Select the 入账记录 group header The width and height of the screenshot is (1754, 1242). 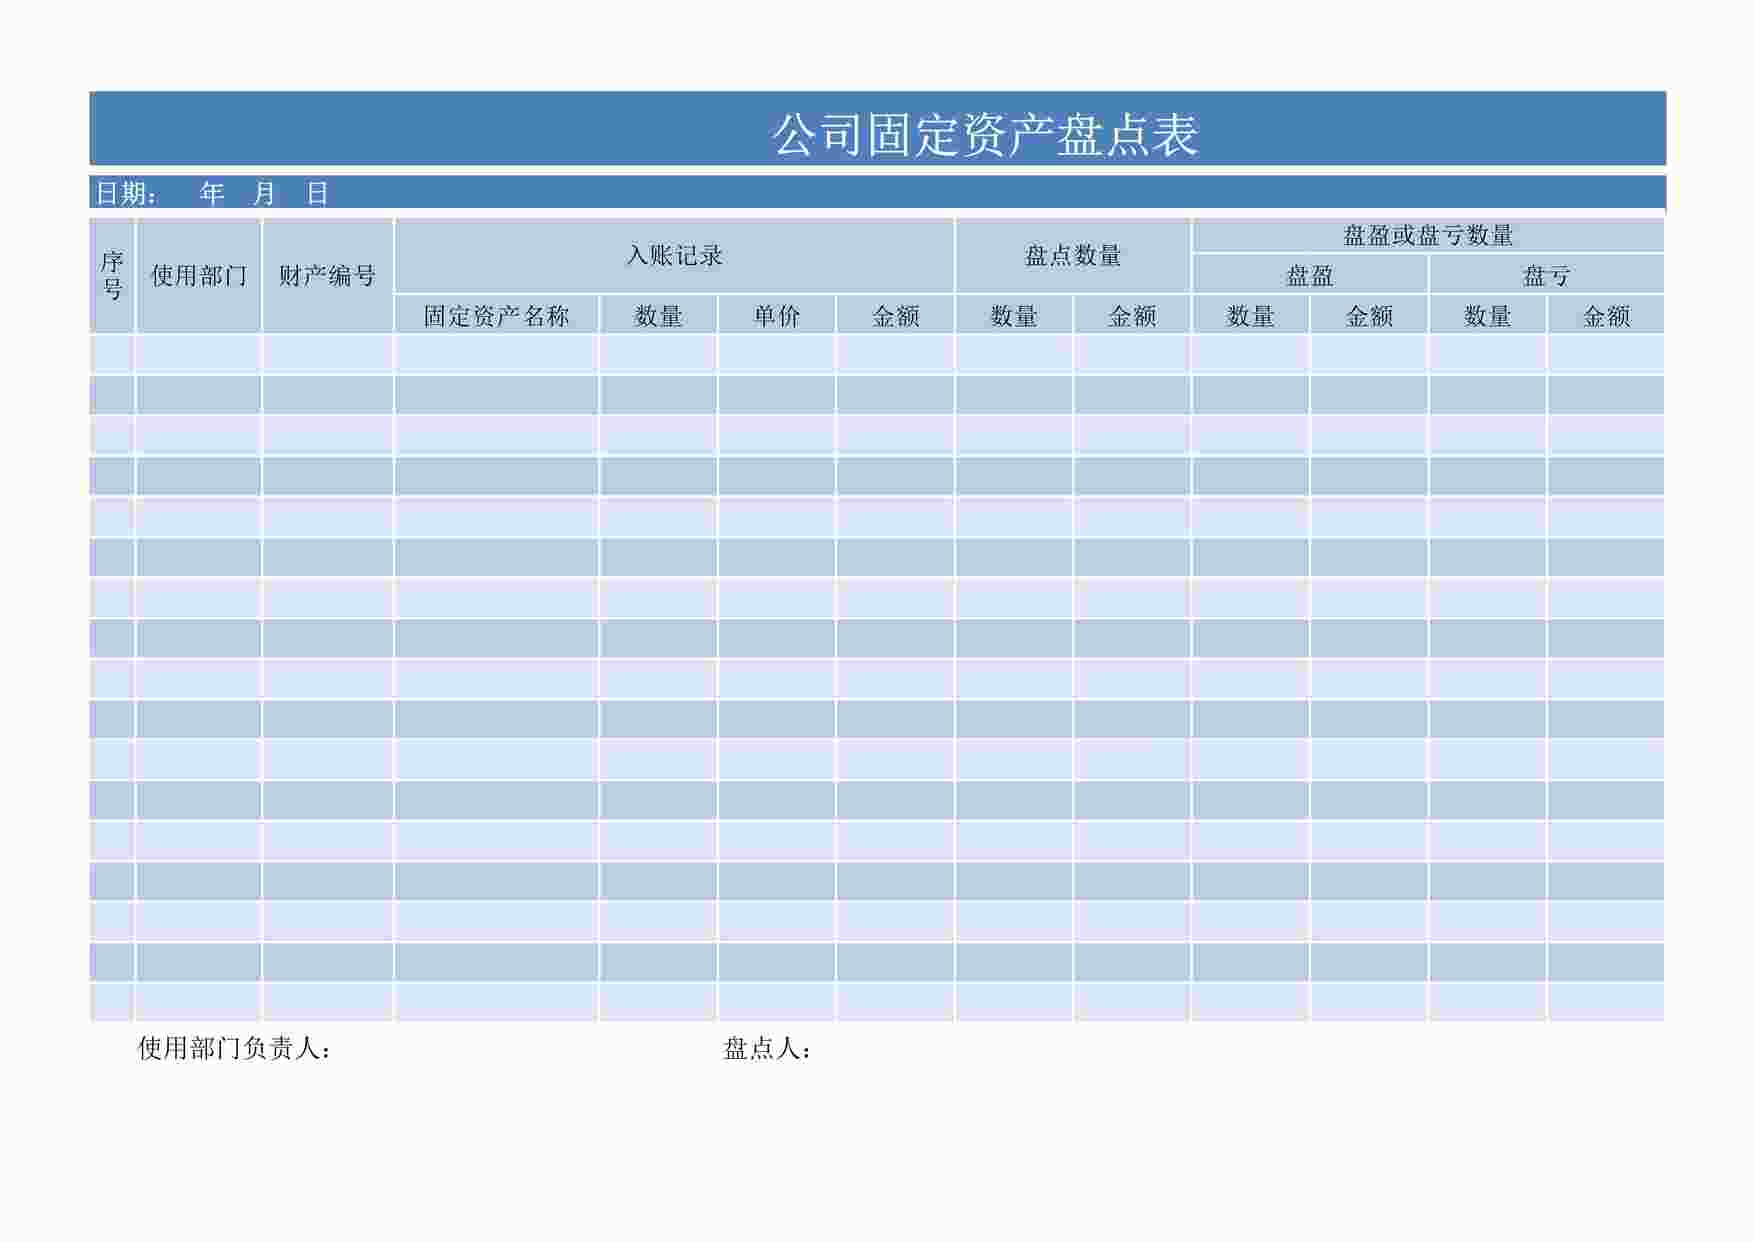tap(674, 255)
